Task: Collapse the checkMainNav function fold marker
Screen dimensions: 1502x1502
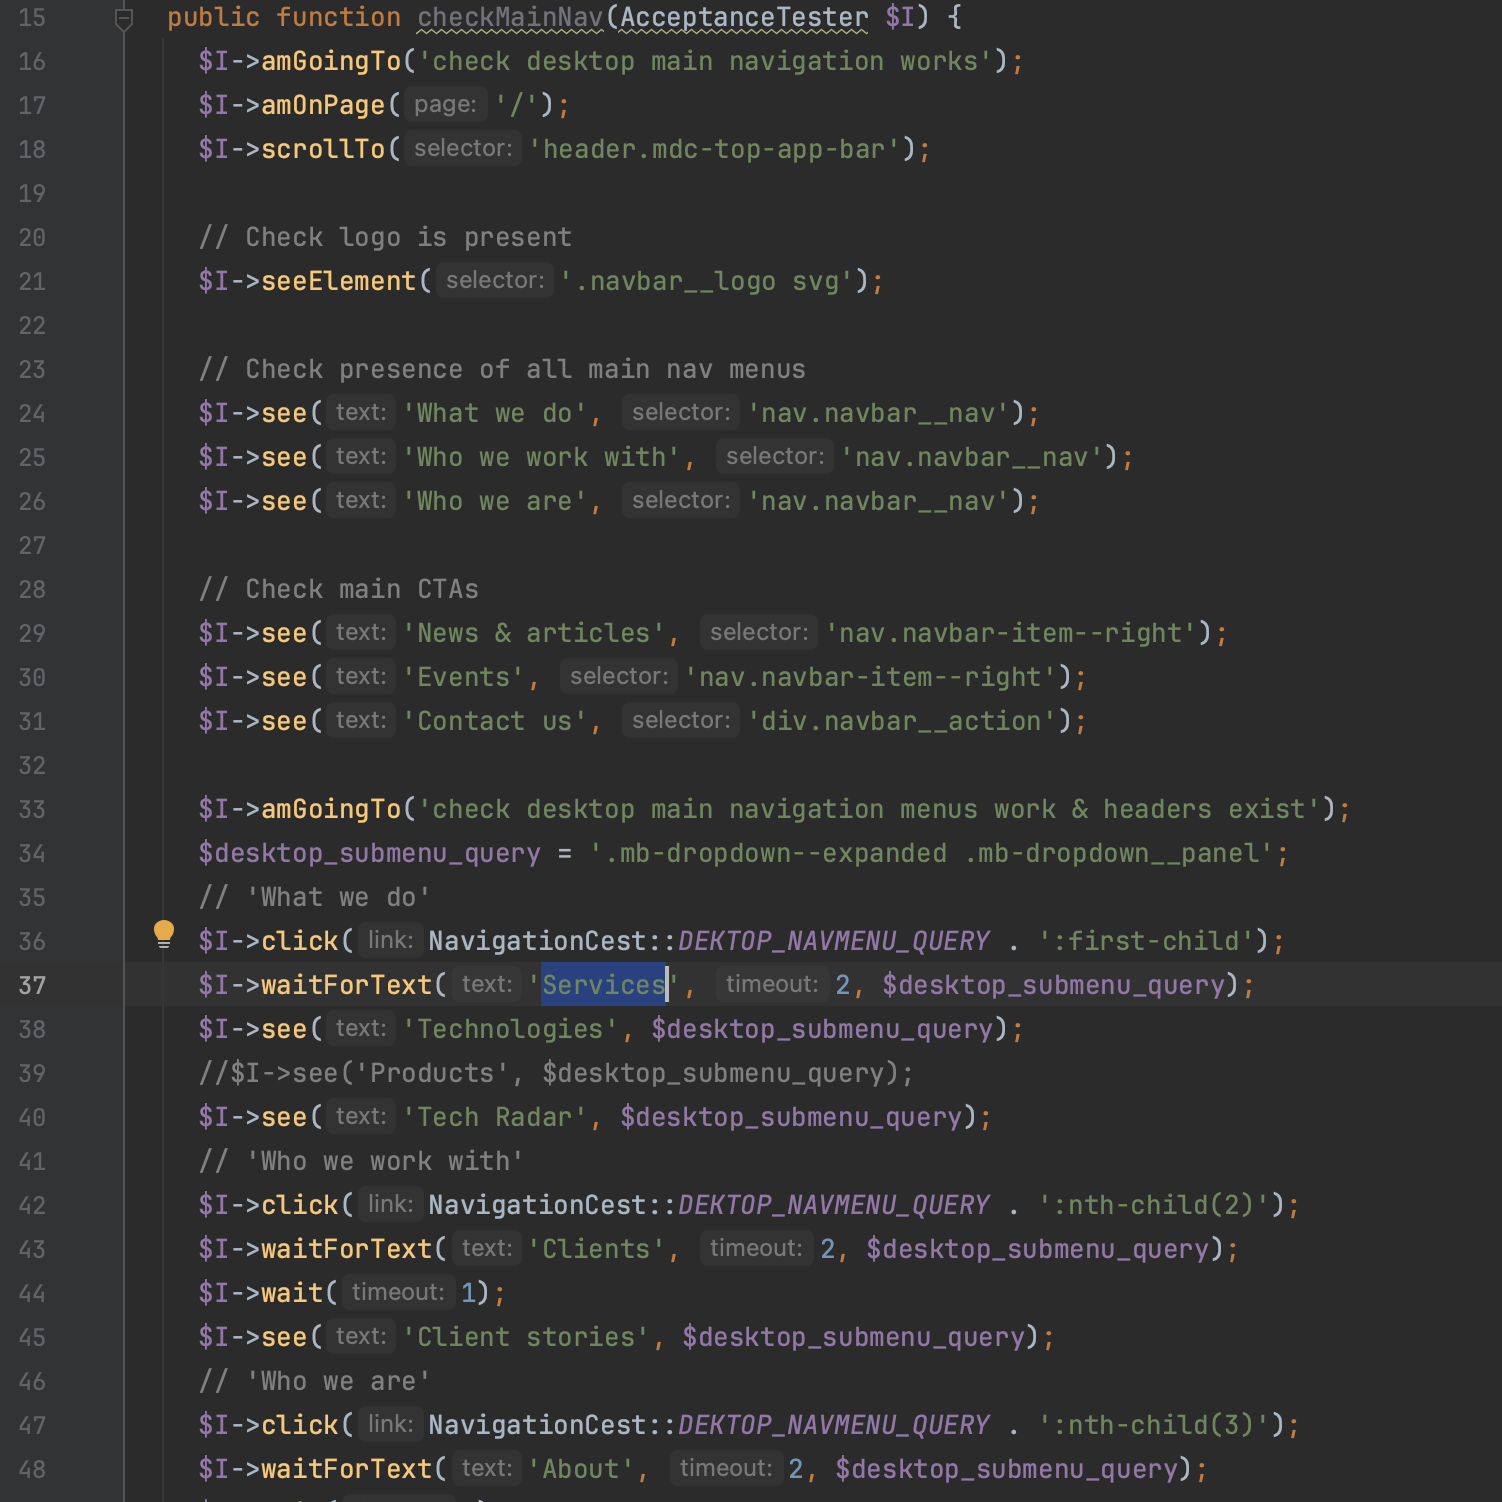Action: click(124, 18)
